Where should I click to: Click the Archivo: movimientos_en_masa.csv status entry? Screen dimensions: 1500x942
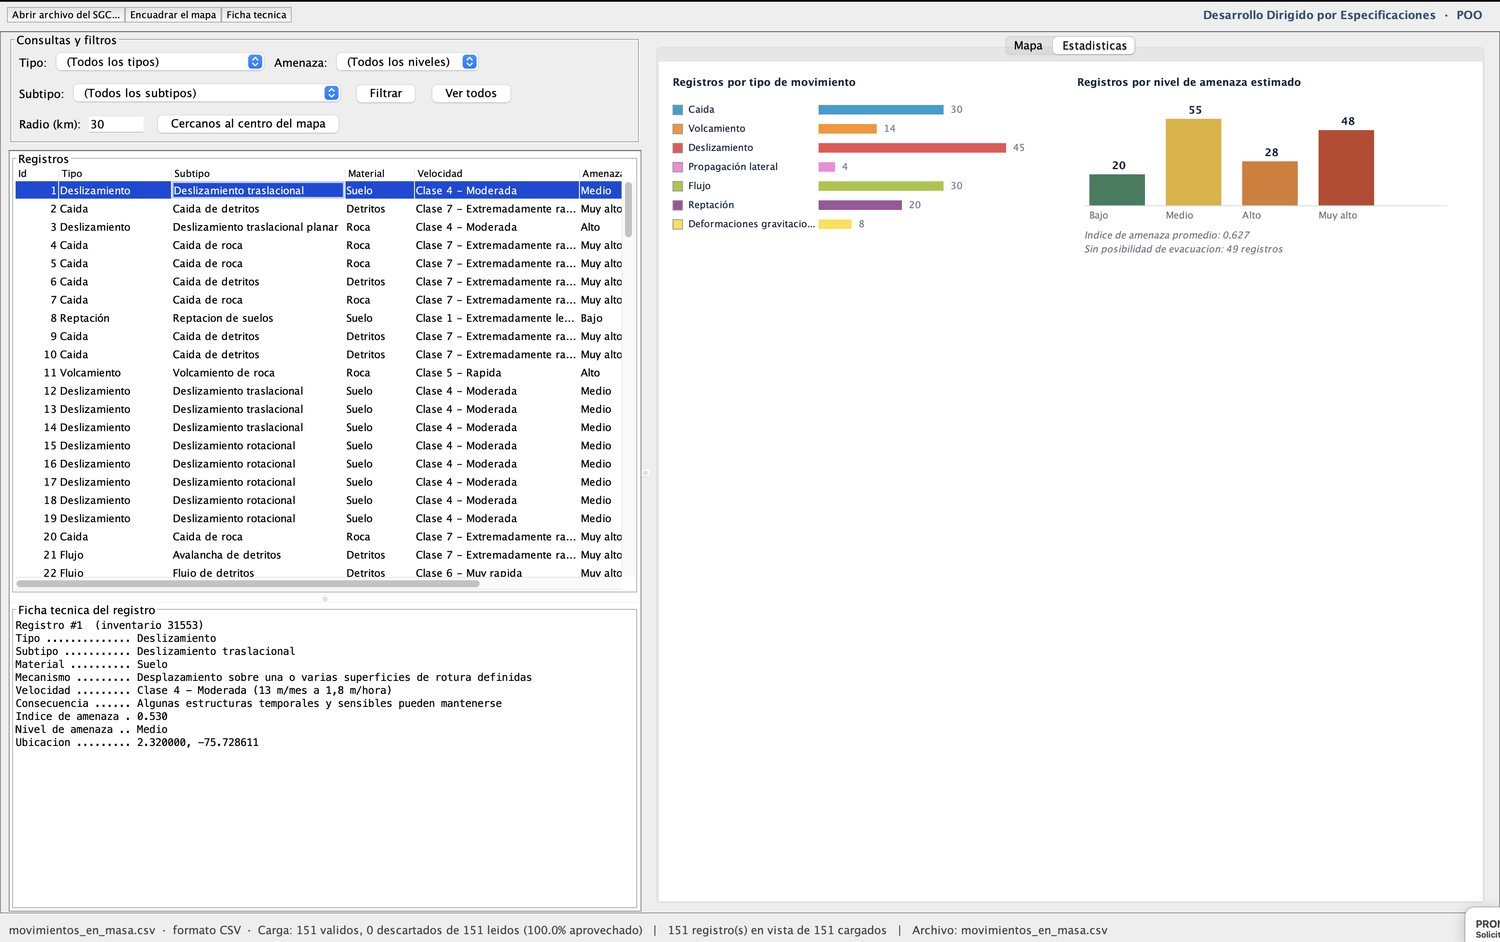point(1010,930)
